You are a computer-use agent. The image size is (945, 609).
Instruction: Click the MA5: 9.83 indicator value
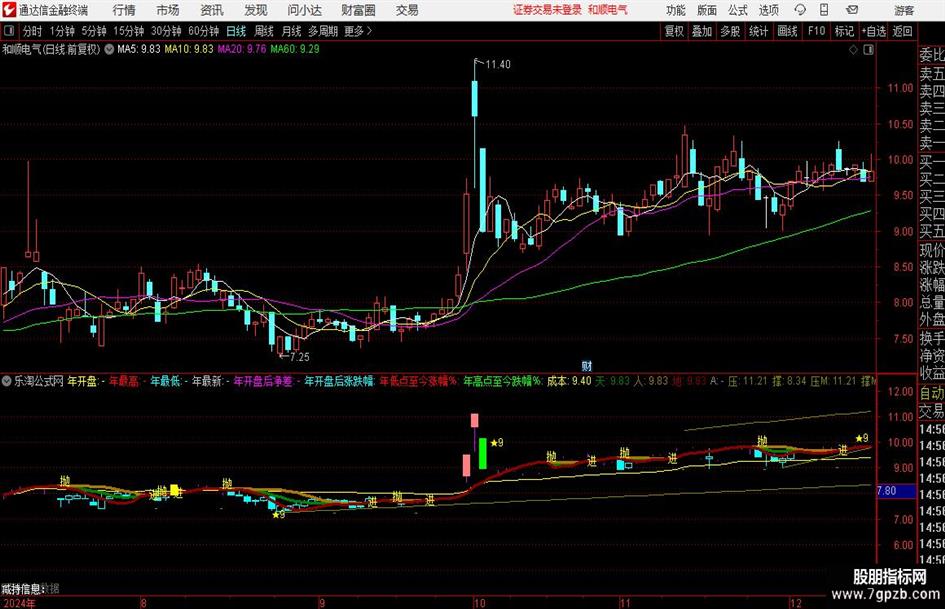(139, 49)
